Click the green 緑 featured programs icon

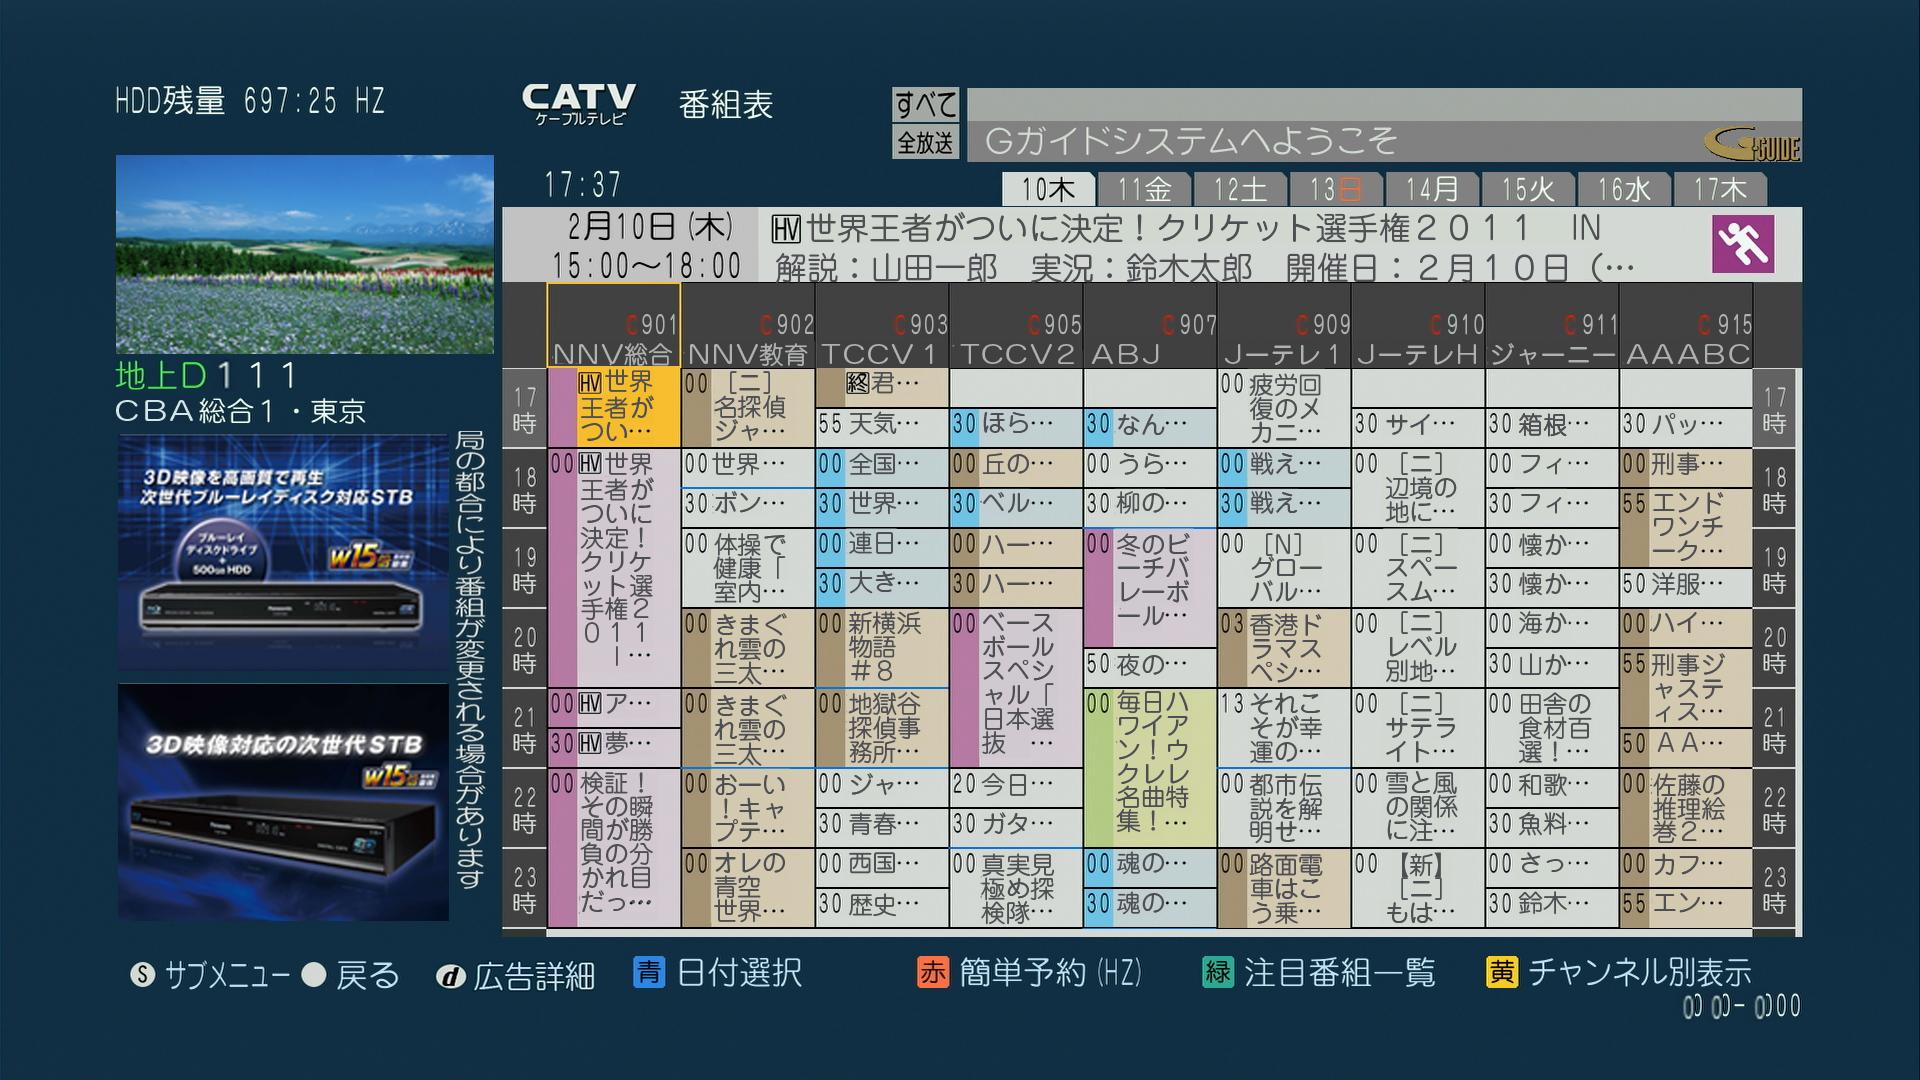click(x=1217, y=972)
